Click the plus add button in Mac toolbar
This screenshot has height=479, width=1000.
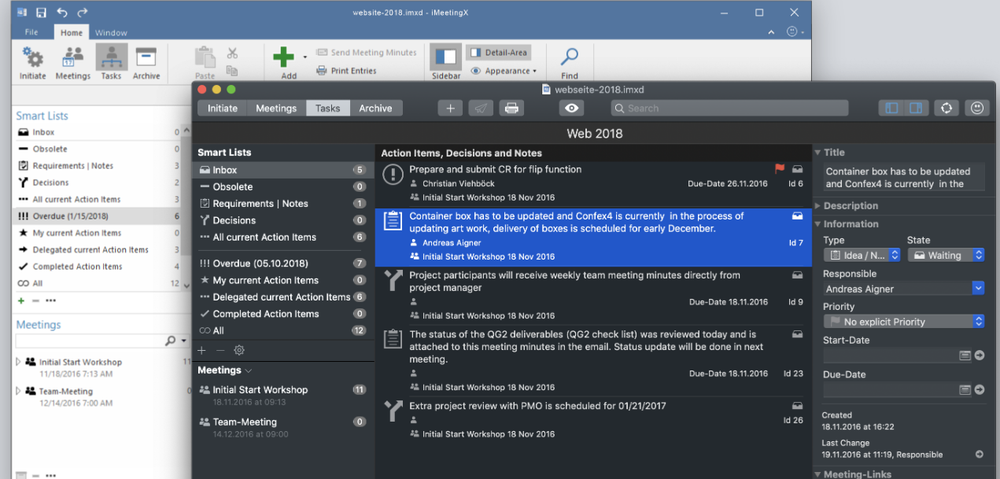pos(450,108)
